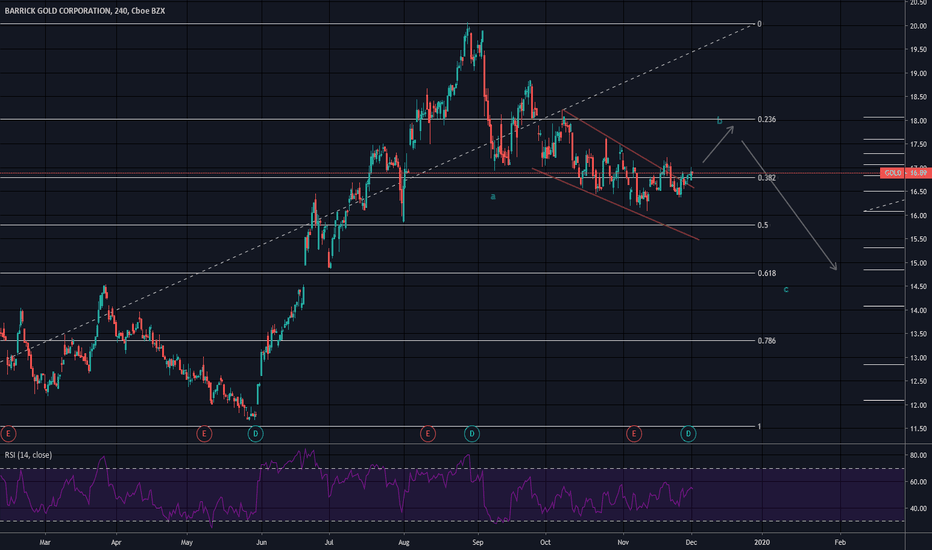The image size is (932, 550).
Task: Click the 11.50 price axis label
Action: 918,429
